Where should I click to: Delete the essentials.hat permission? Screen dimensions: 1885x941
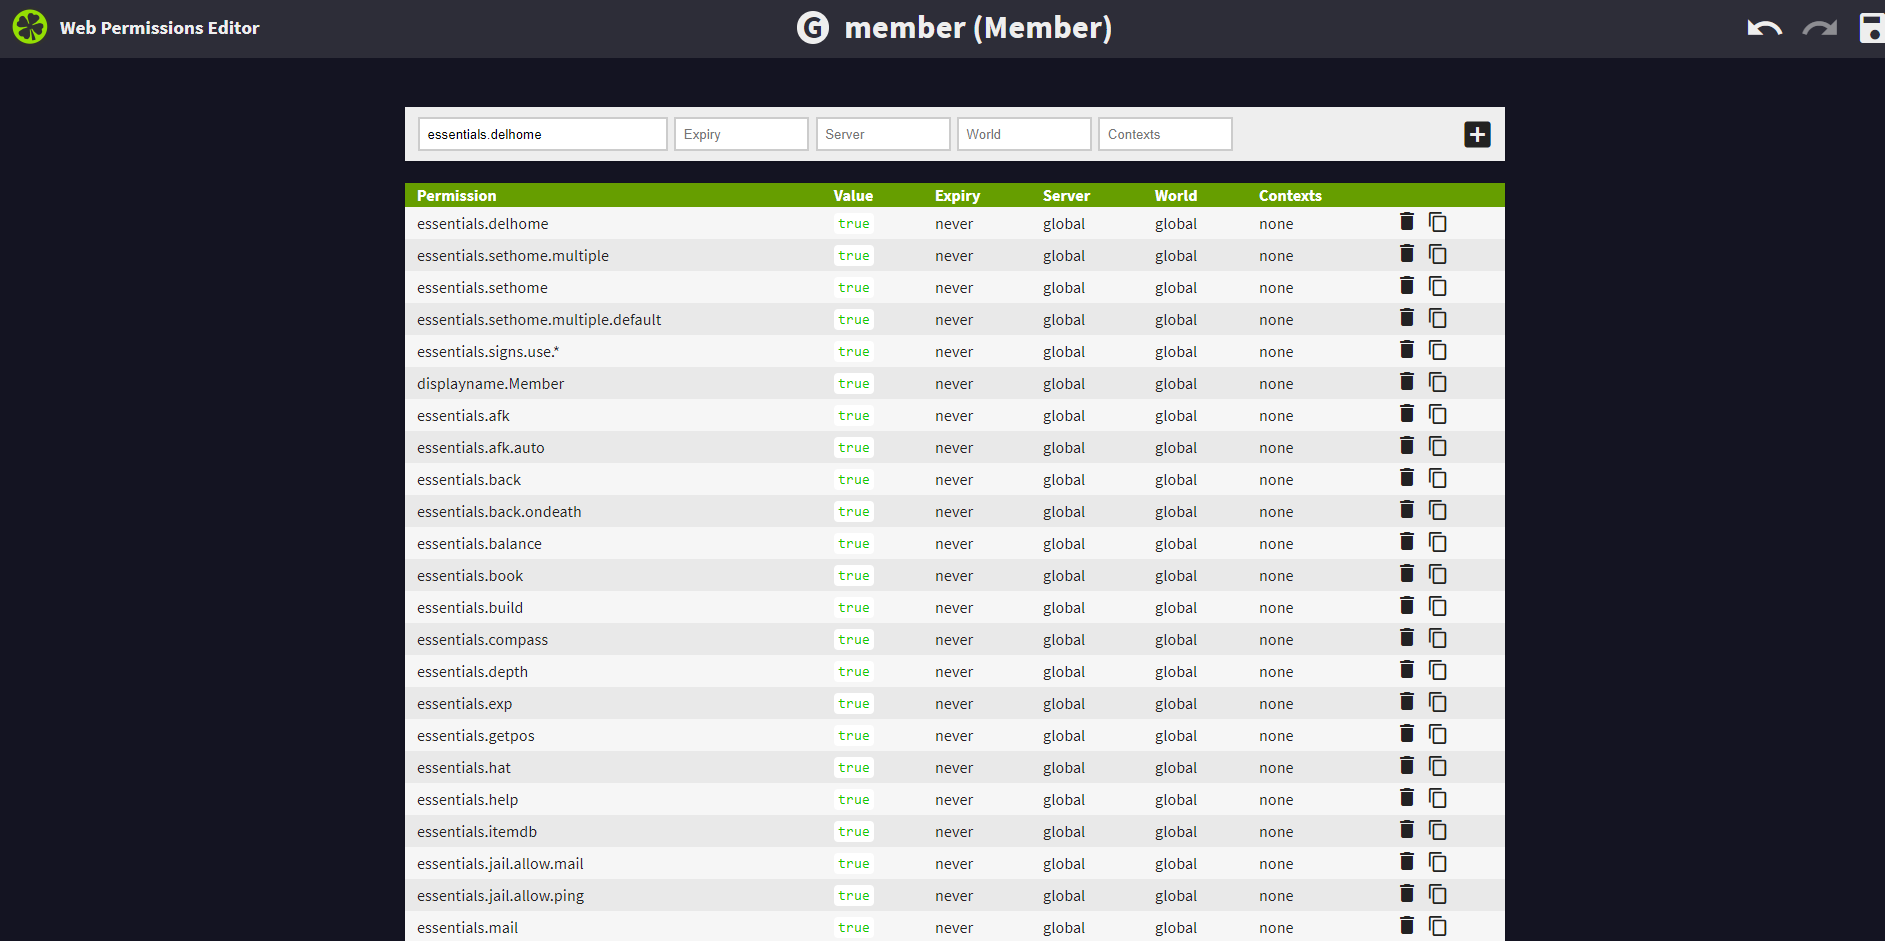tap(1407, 766)
